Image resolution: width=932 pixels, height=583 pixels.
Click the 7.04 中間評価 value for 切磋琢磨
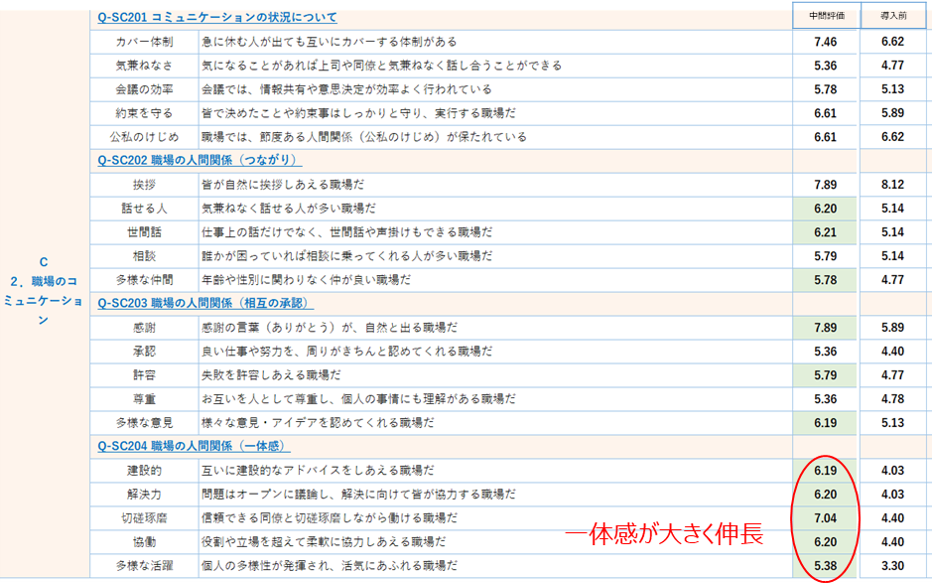[826, 518]
